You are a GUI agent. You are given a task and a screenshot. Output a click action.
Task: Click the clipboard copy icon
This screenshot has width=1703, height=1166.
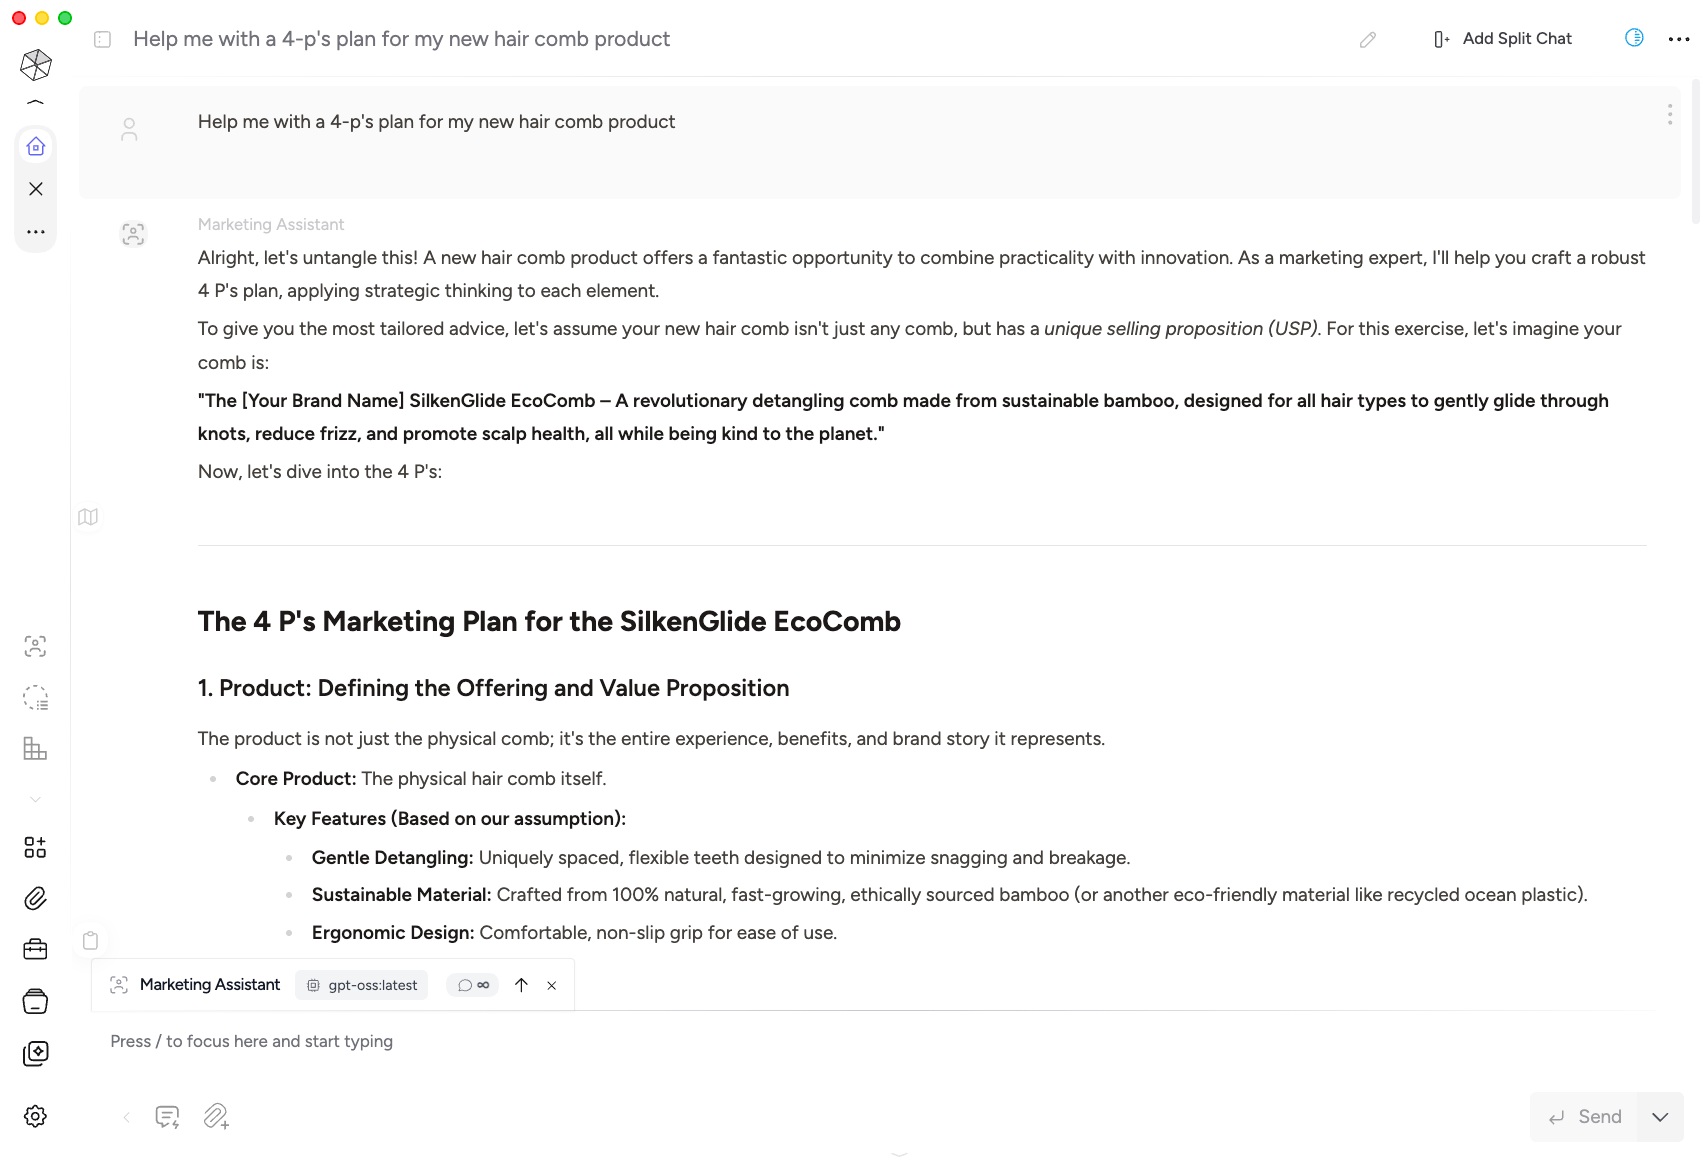click(90, 940)
